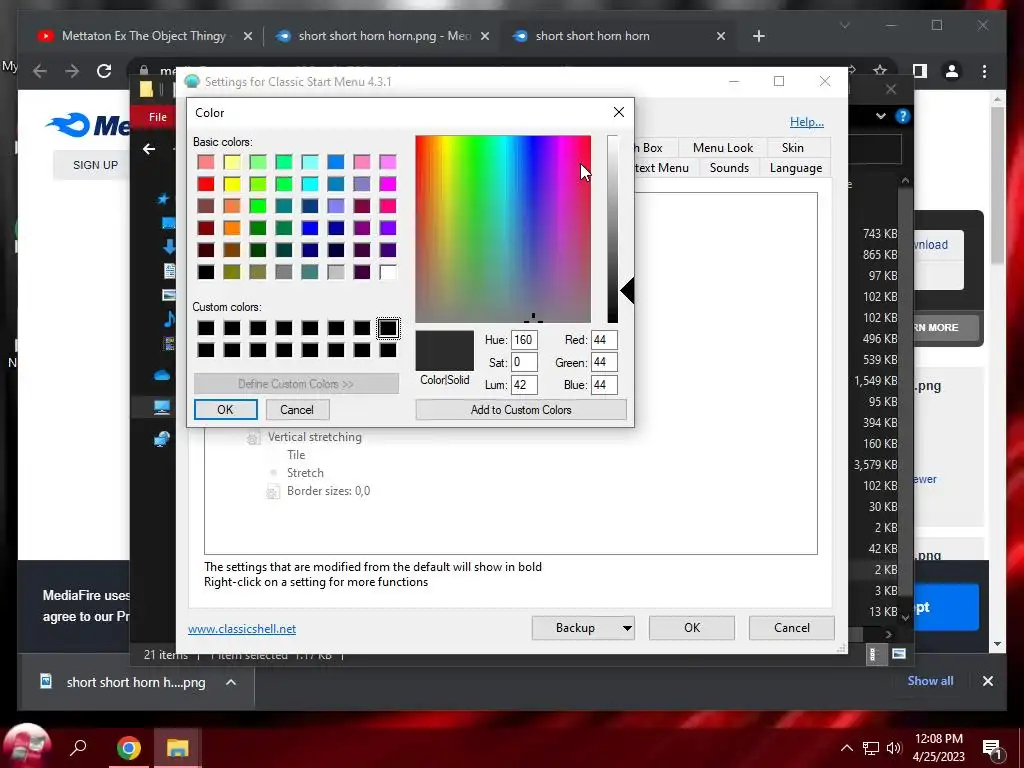Click SIGN UP on MediaFire page
Image resolution: width=1024 pixels, height=768 pixels.
[x=95, y=165]
